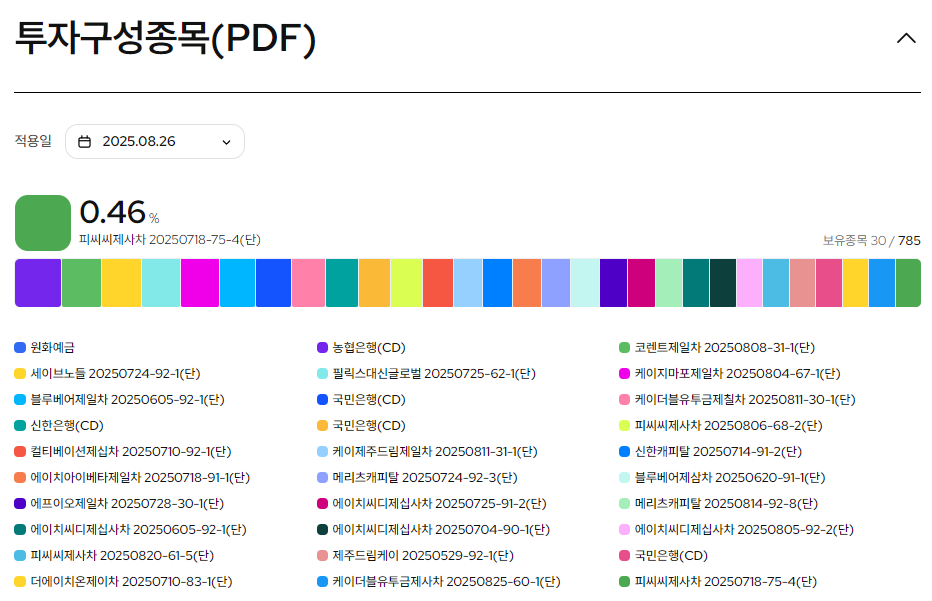This screenshot has height=601, width=932.
Task: Click 에이치아이베타제일차 20250718-91-1(단) legend entry
Action: pyautogui.click(x=132, y=477)
